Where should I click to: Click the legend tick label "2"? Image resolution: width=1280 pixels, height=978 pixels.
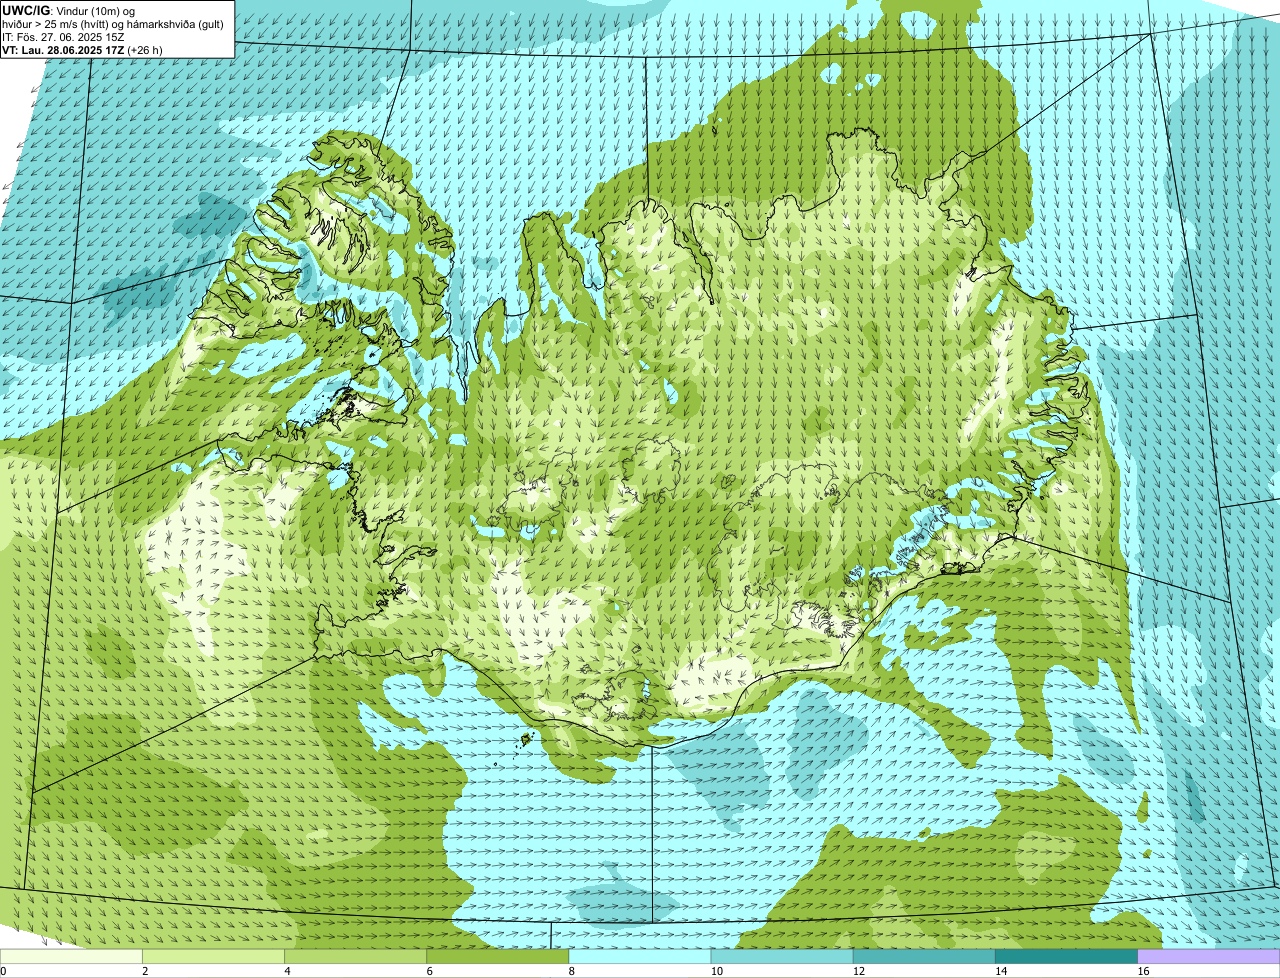pyautogui.click(x=146, y=971)
